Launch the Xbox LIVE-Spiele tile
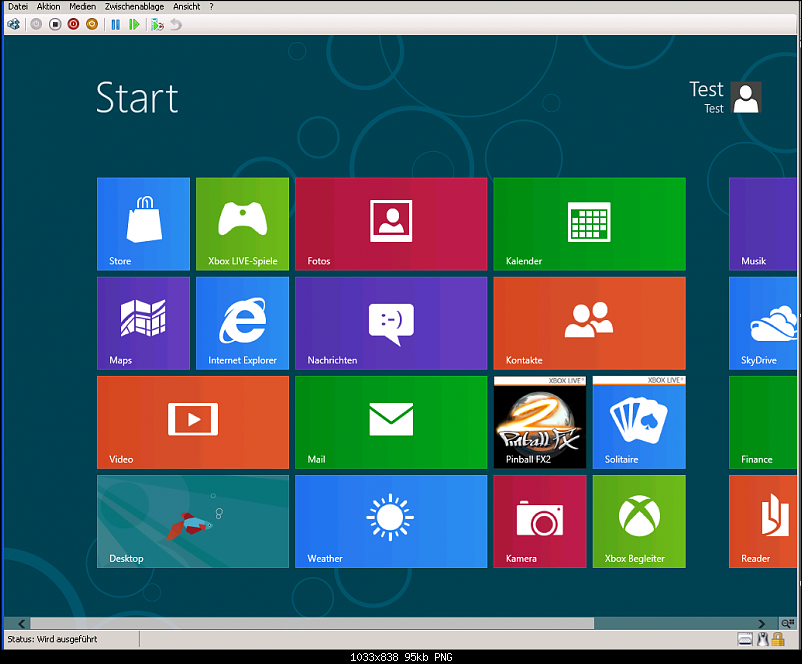 pos(242,224)
